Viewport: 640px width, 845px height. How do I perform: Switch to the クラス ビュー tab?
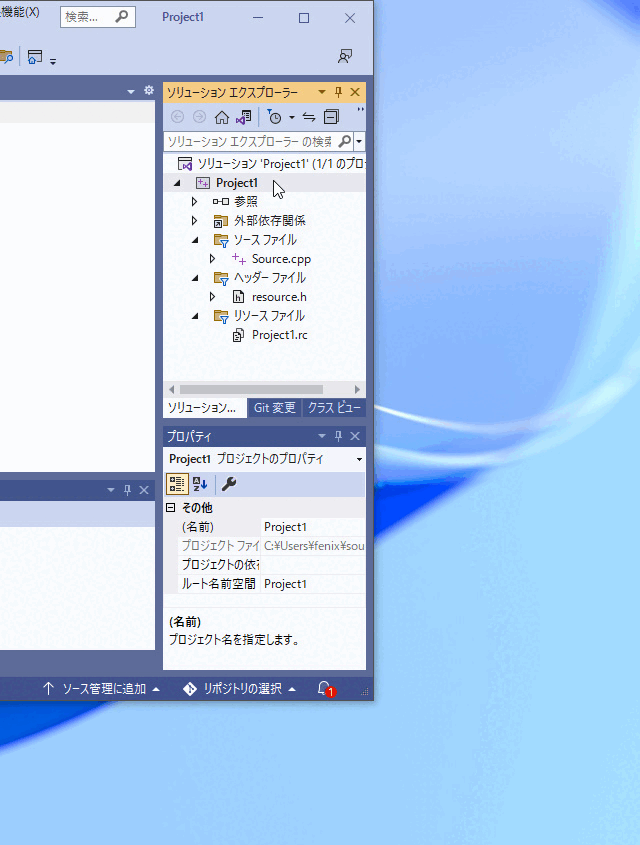[x=334, y=407]
